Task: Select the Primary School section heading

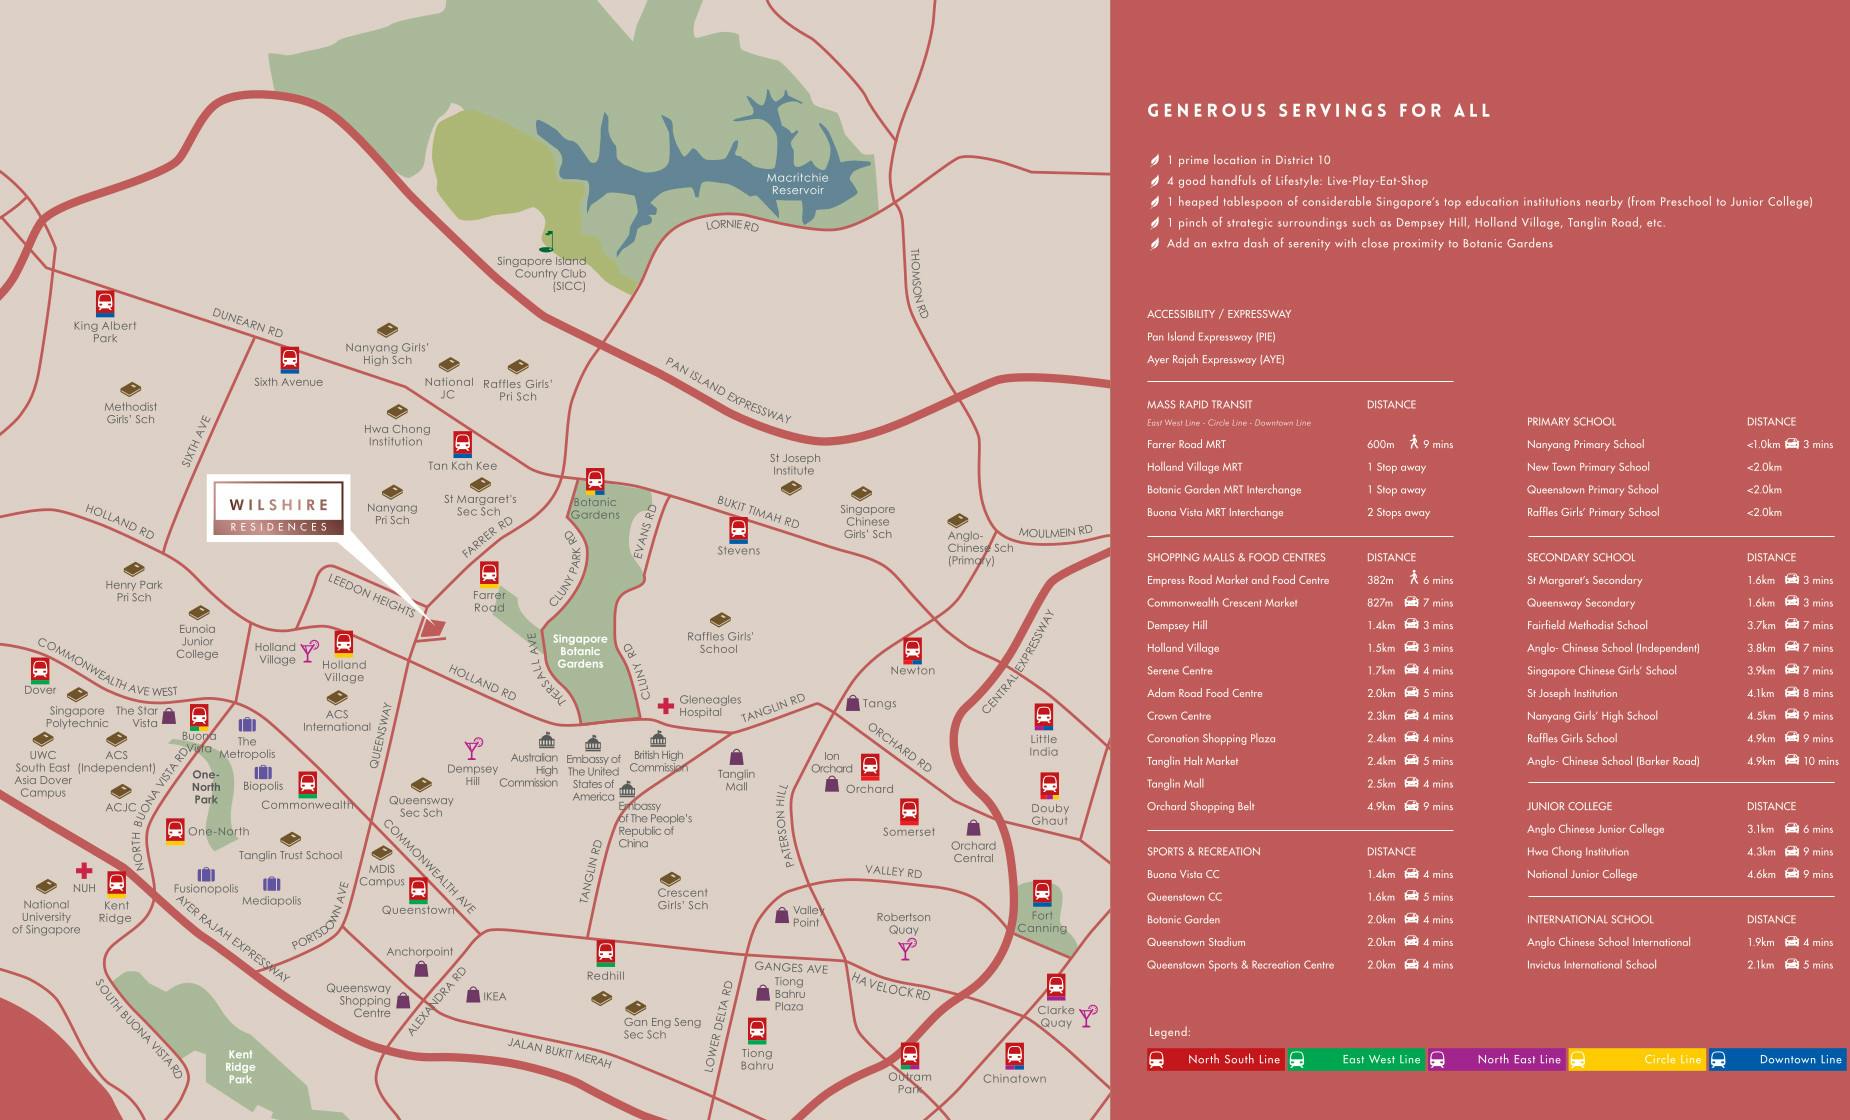Action: [x=1571, y=422]
